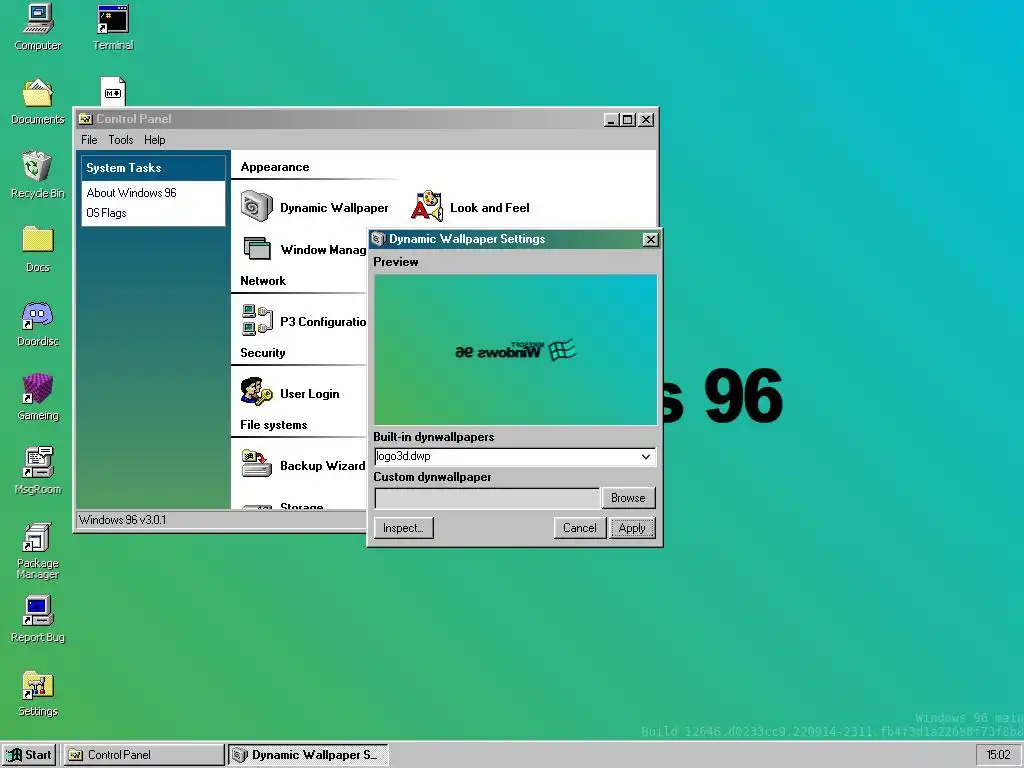The height and width of the screenshot is (768, 1024).
Task: Click the Look and Feel icon
Action: pyautogui.click(x=426, y=207)
